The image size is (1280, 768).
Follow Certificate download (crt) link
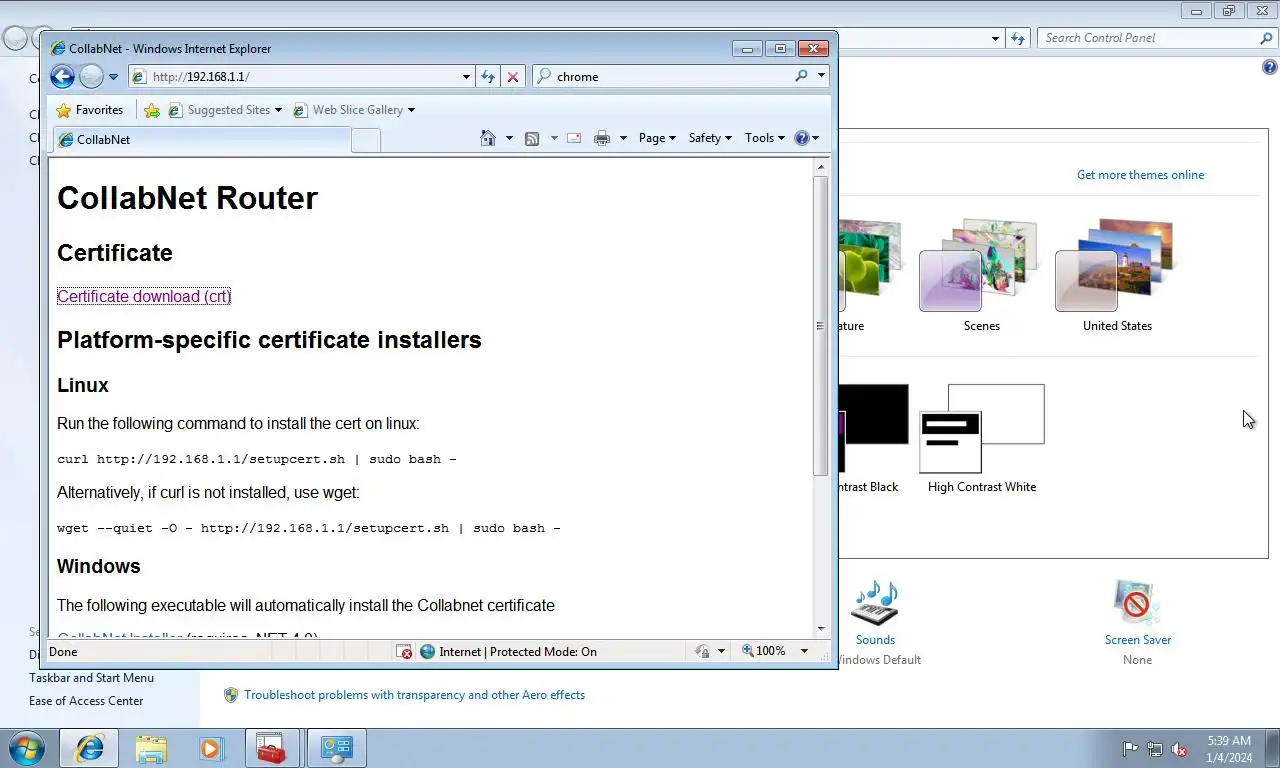144,296
